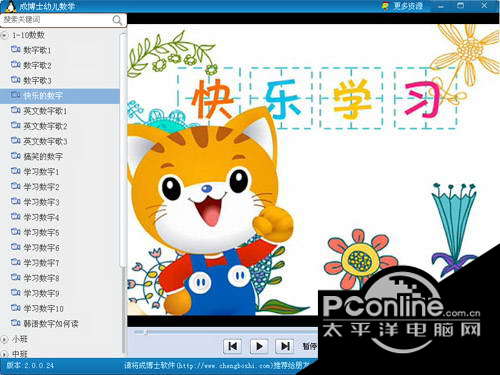Open the 学习数字7 lesson

(x=41, y=263)
